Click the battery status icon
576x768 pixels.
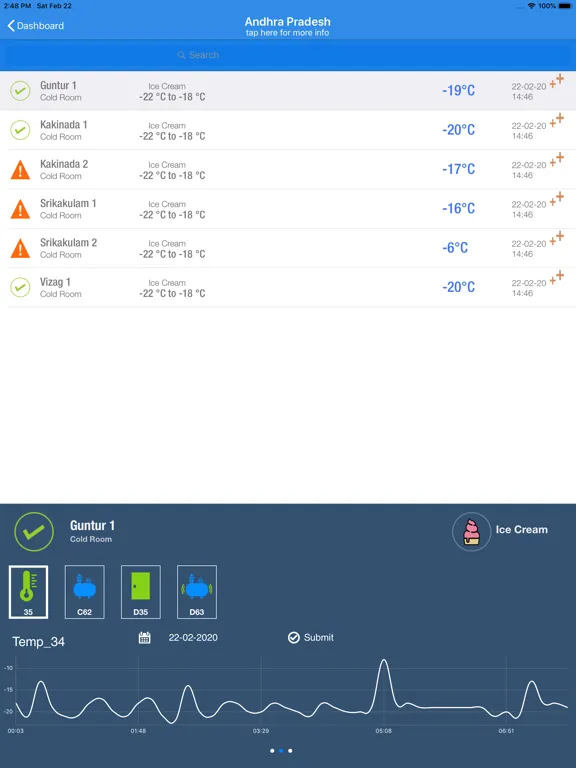[564, 6]
